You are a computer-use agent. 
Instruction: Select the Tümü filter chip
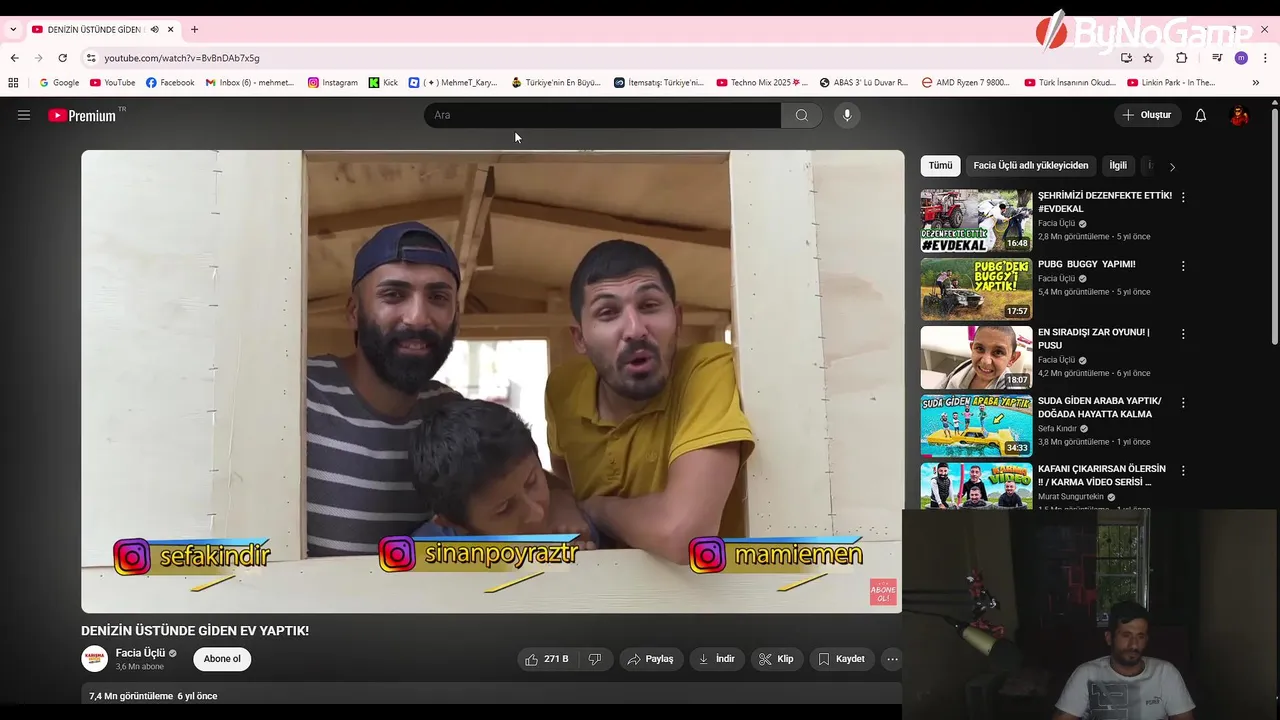(x=940, y=166)
